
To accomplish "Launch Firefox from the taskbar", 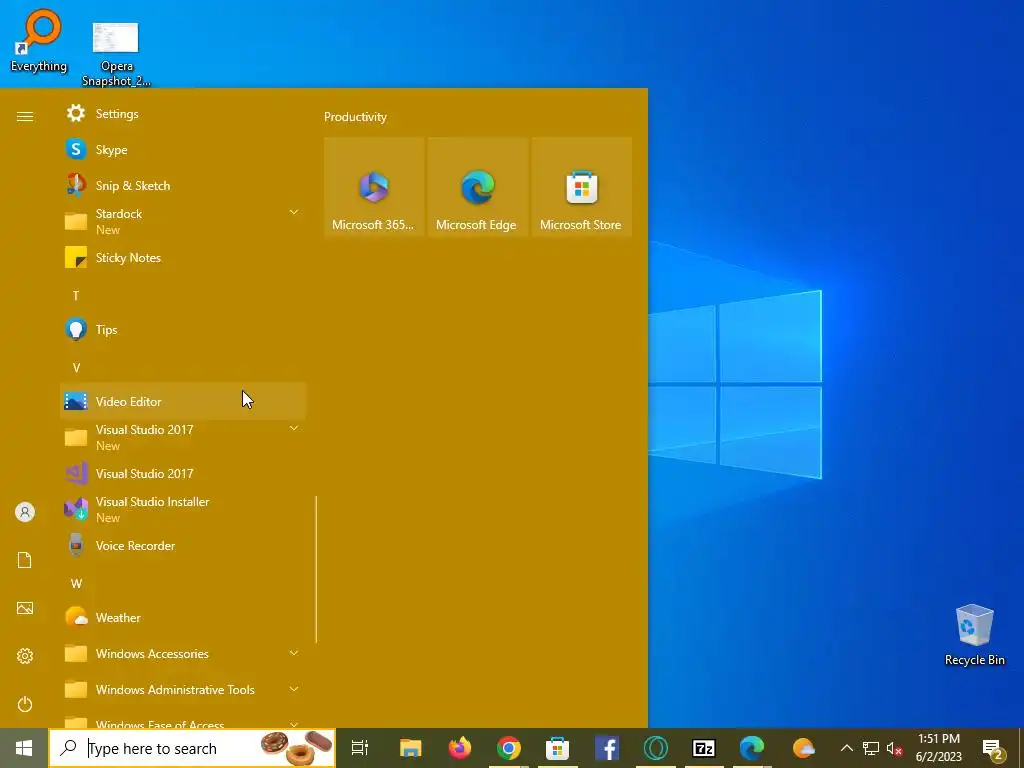I will (x=460, y=748).
